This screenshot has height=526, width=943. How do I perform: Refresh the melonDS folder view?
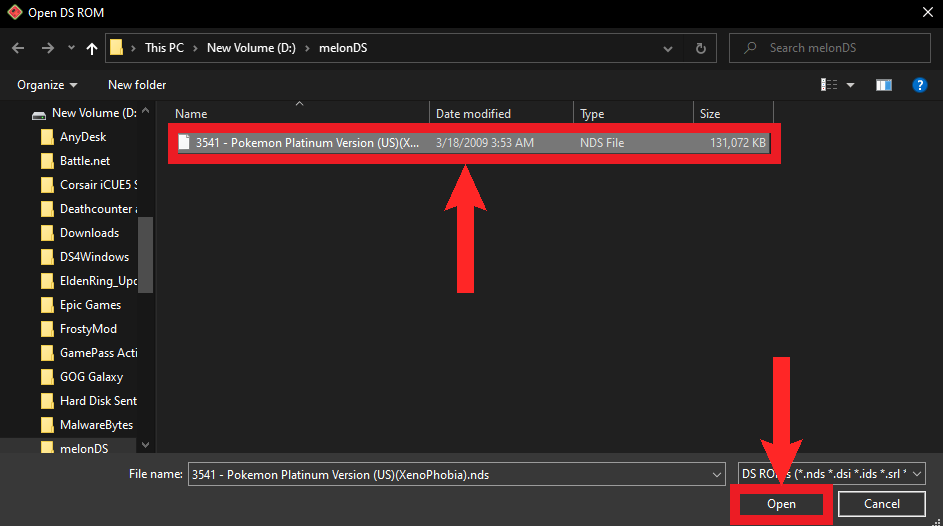coord(701,48)
